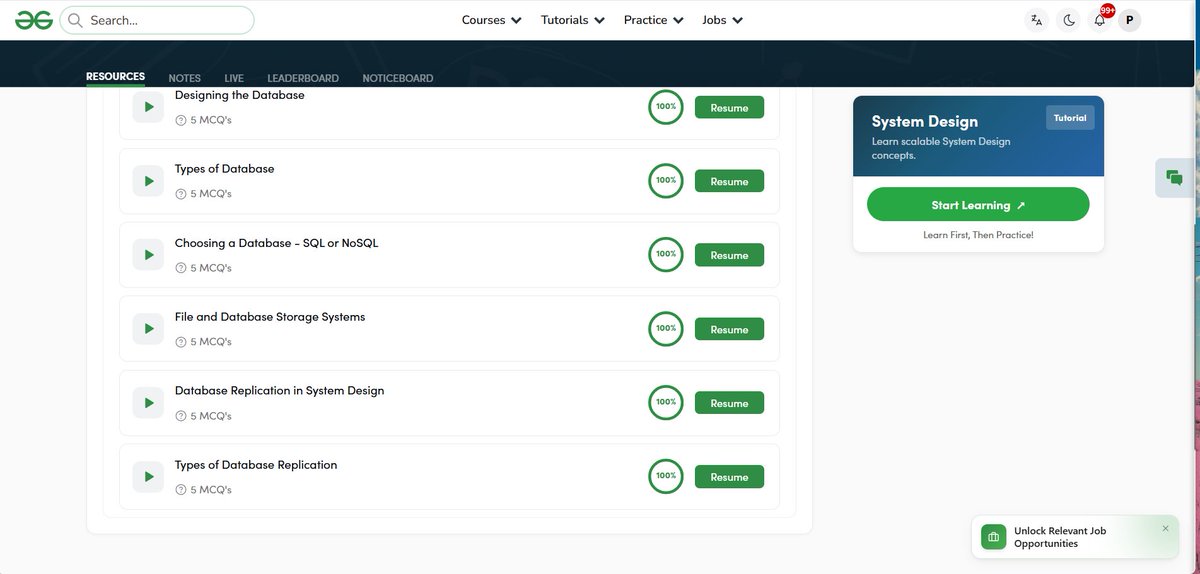Open Types of Database Replication title
This screenshot has height=574, width=1200.
(256, 465)
